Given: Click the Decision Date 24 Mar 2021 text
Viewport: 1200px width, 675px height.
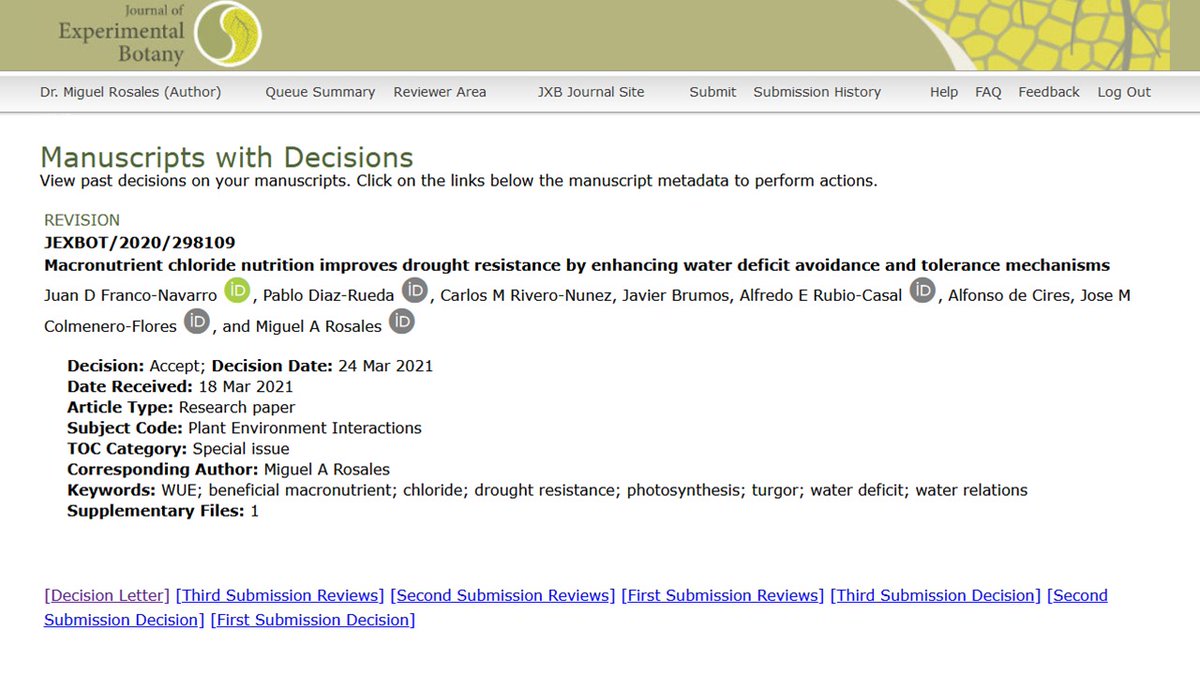Looking at the screenshot, I should tap(322, 366).
